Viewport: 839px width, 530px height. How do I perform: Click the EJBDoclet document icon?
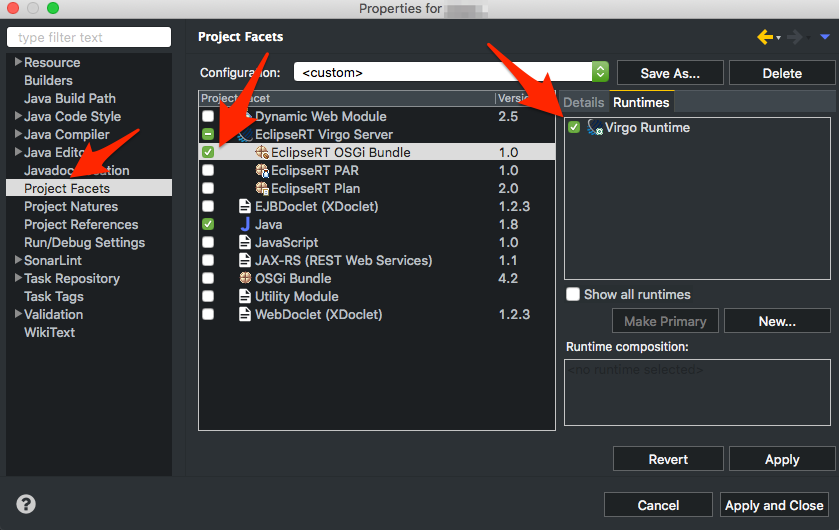click(x=245, y=206)
